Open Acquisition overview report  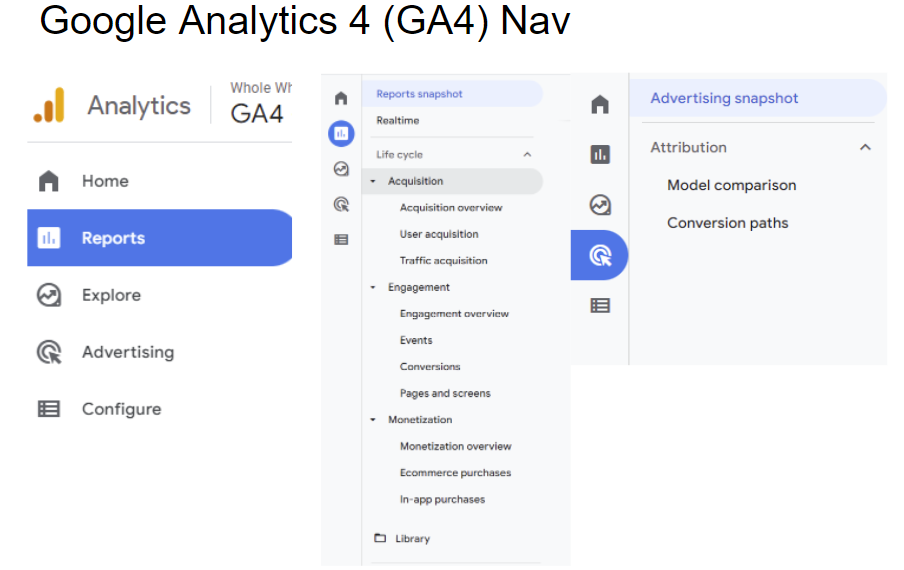click(x=451, y=207)
